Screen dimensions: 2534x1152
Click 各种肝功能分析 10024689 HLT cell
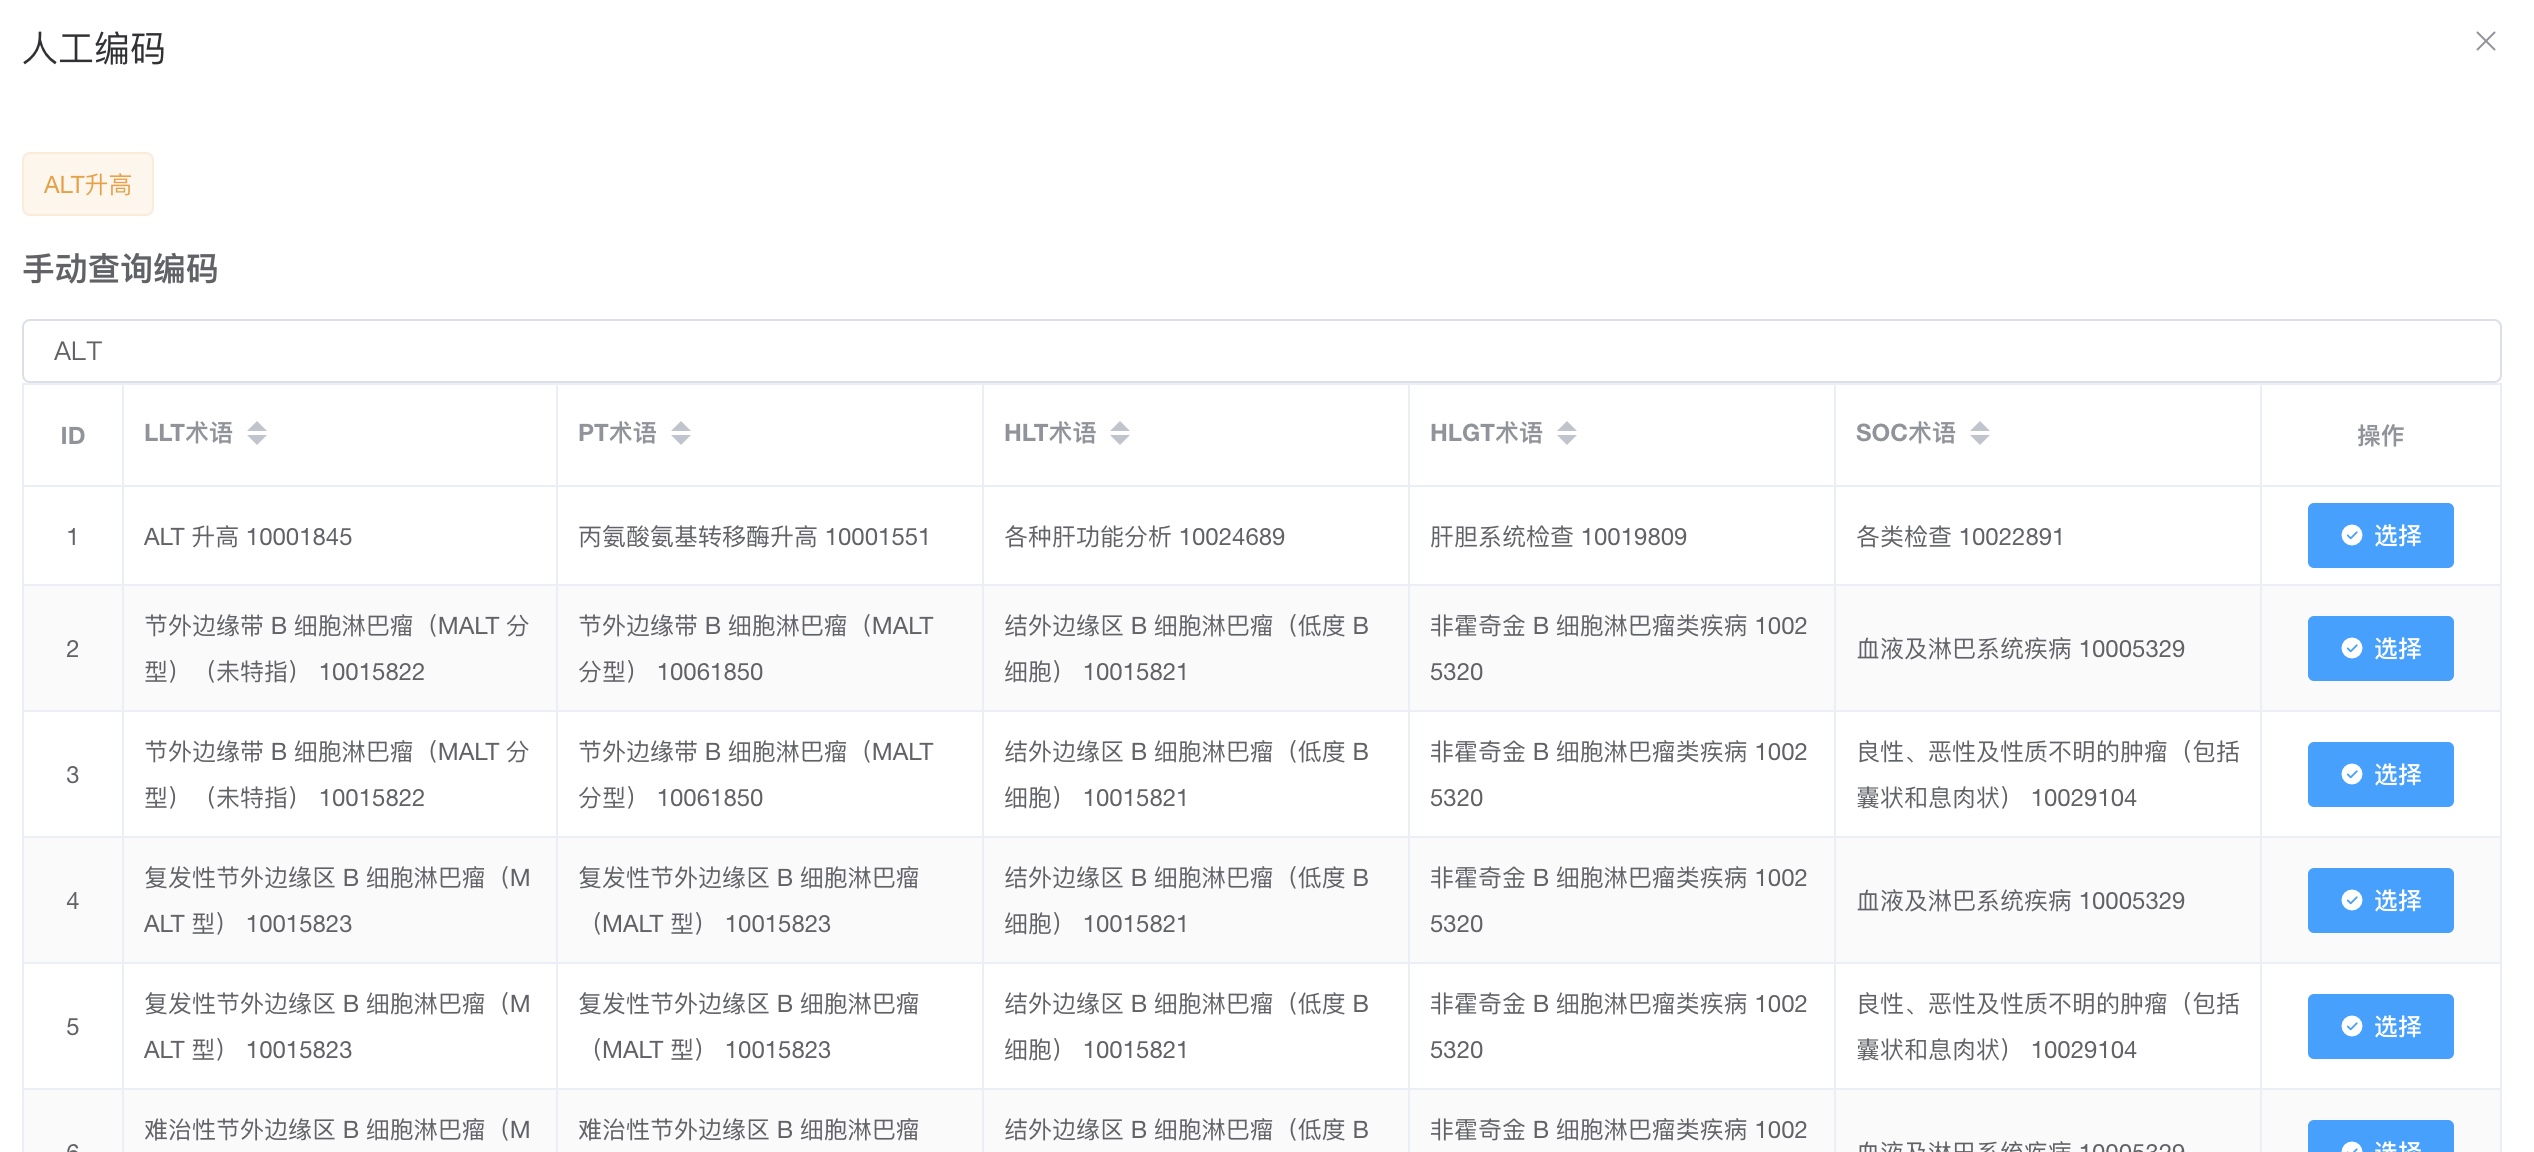(x=1144, y=537)
